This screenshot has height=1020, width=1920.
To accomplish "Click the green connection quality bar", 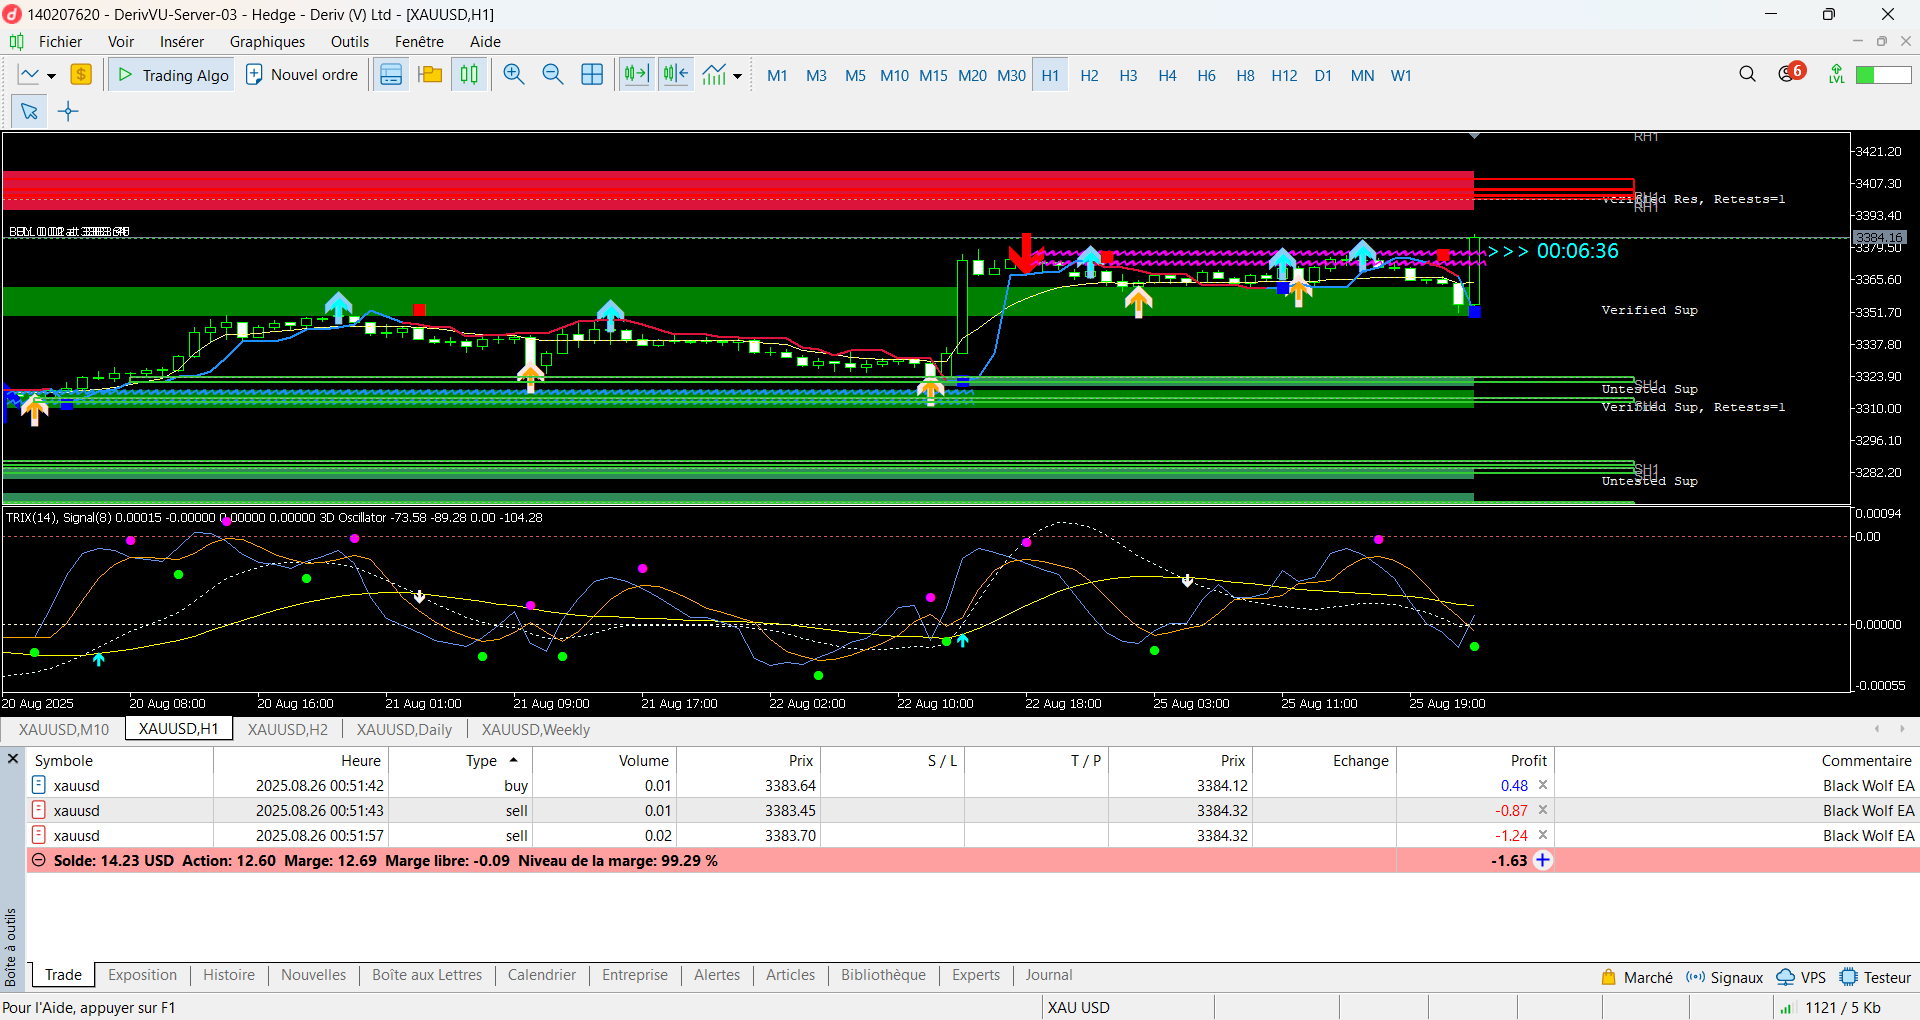I will click(x=1883, y=75).
